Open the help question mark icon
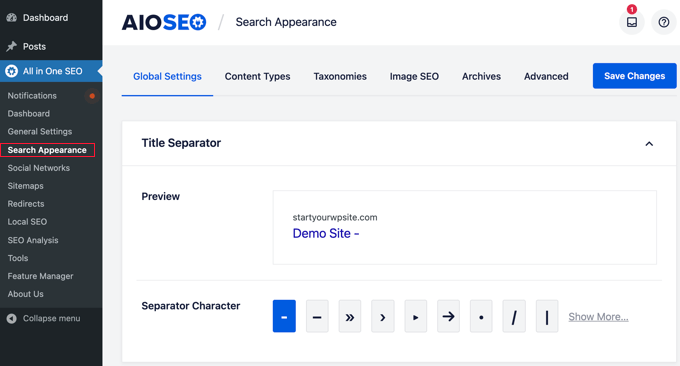Image resolution: width=680 pixels, height=366 pixels. 664,22
